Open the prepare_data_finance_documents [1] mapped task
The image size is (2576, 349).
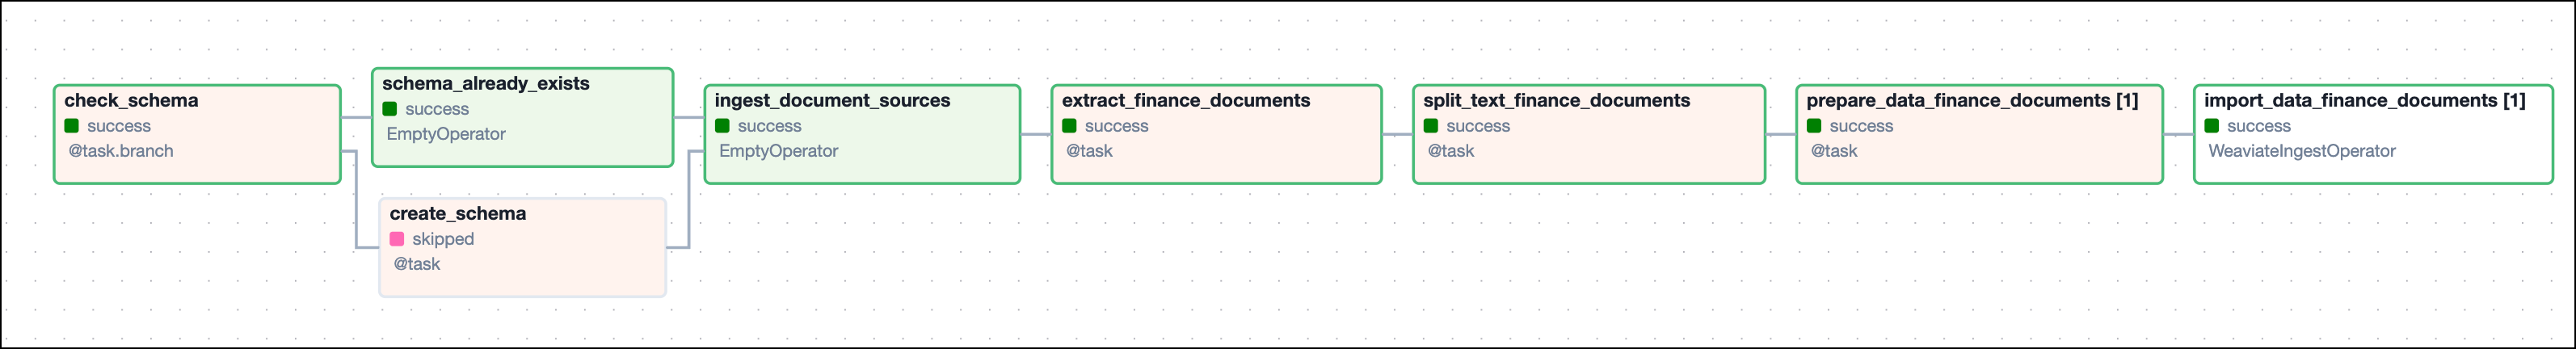coord(1971,100)
